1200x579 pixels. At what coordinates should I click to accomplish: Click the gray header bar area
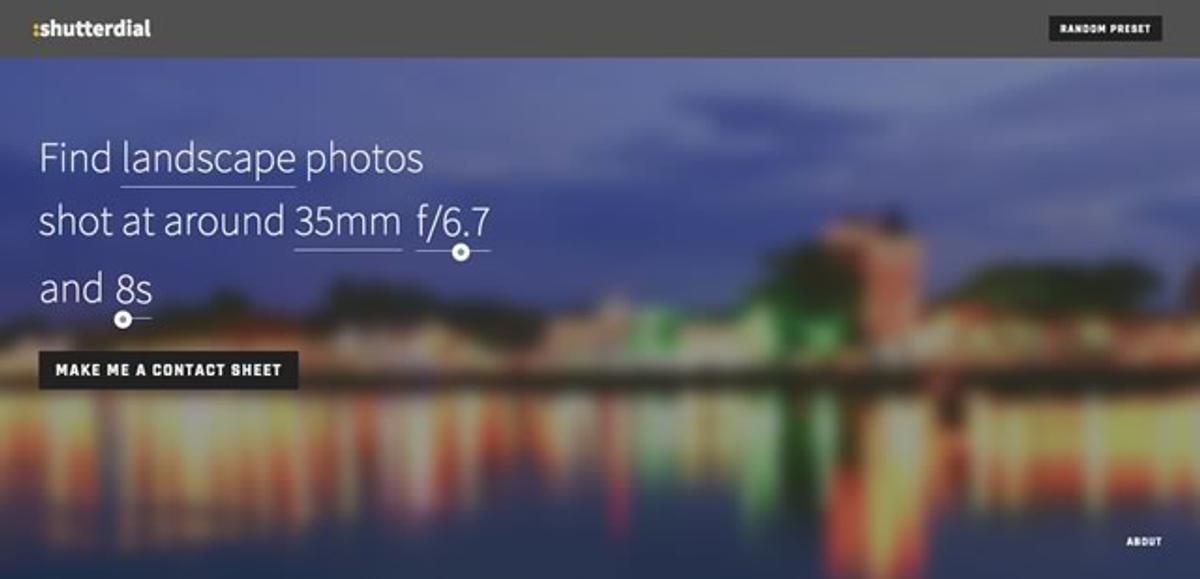point(600,28)
